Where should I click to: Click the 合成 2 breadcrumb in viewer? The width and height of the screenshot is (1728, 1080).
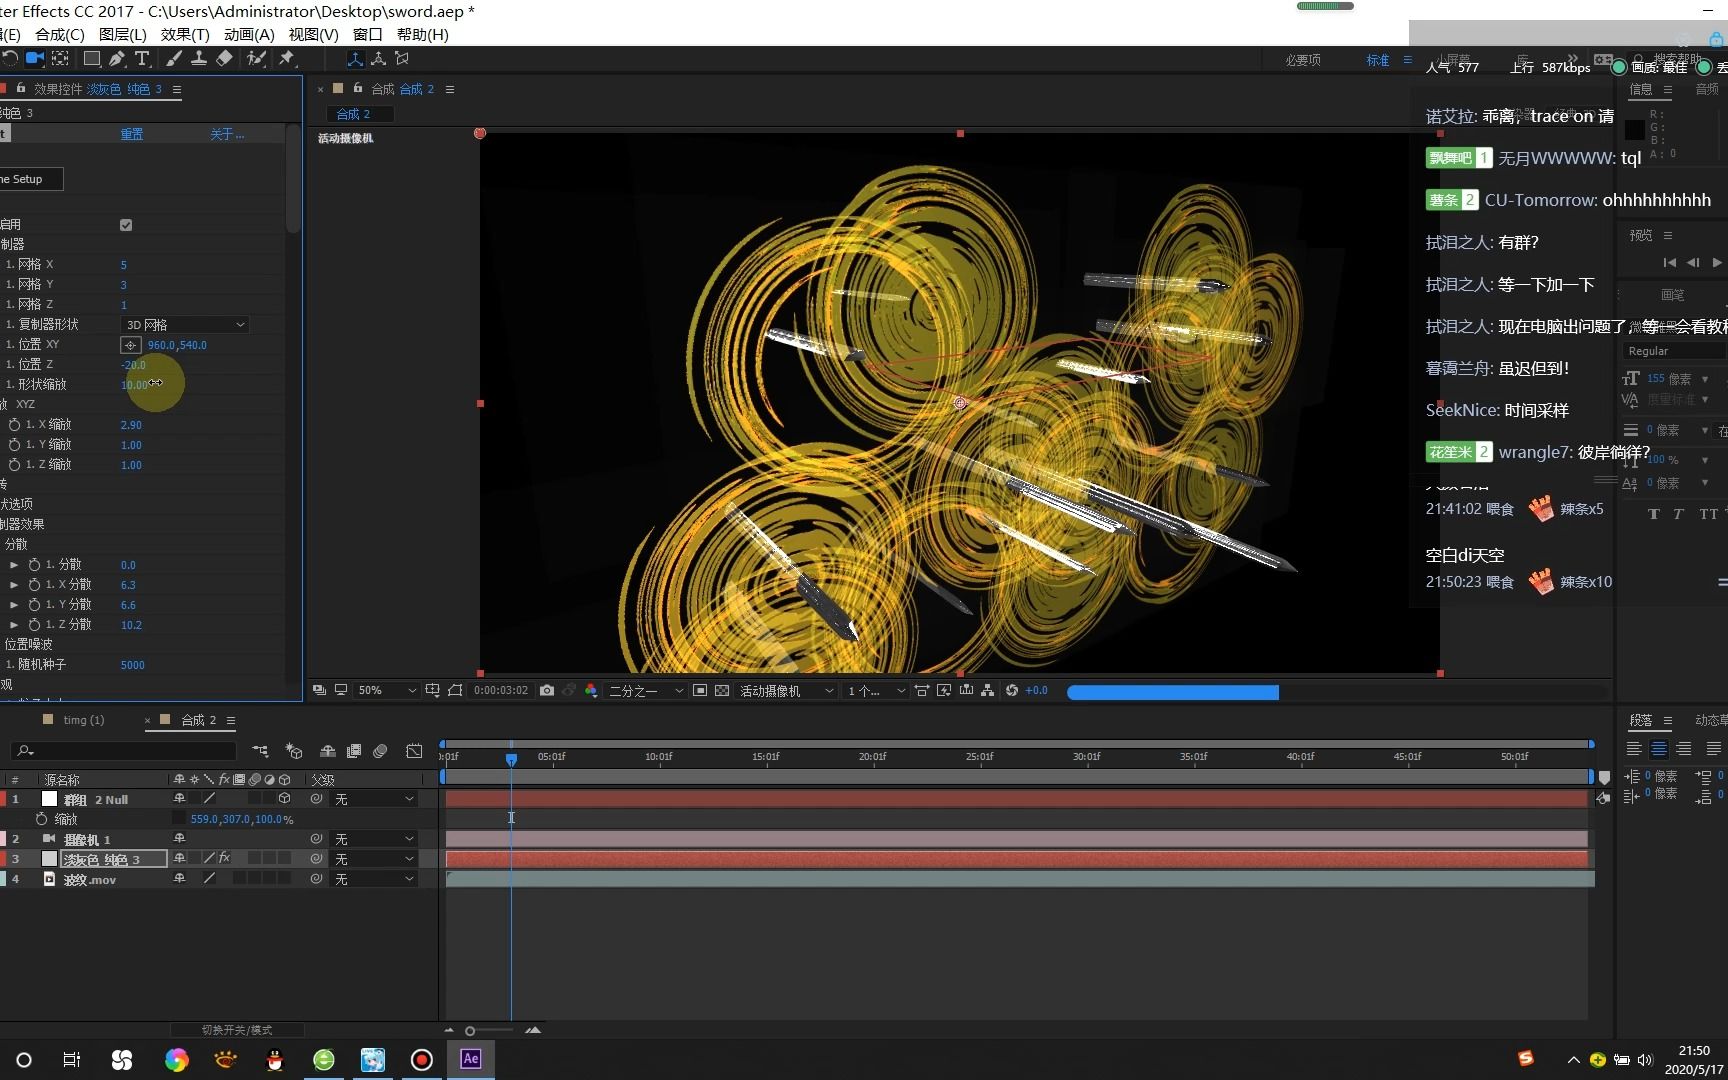[353, 114]
